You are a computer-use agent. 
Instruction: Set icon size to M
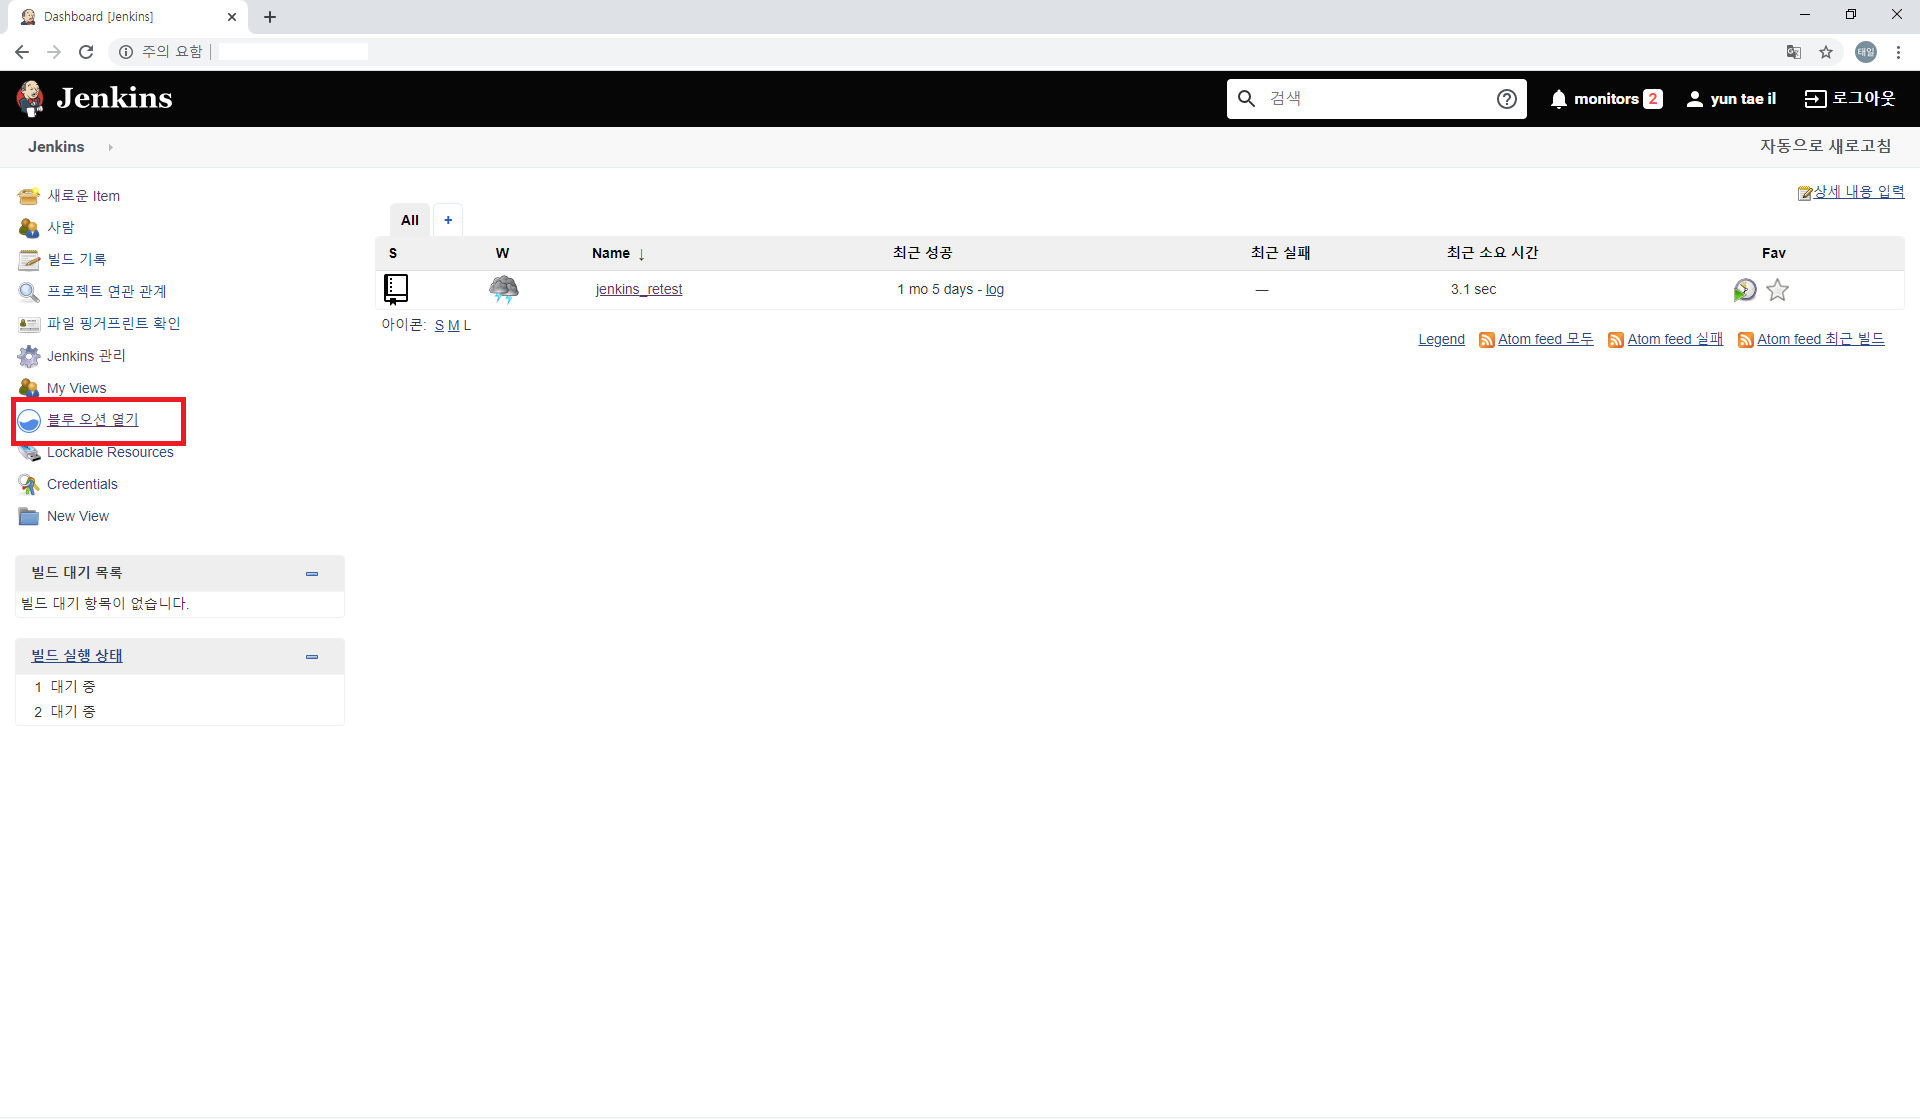(x=454, y=326)
